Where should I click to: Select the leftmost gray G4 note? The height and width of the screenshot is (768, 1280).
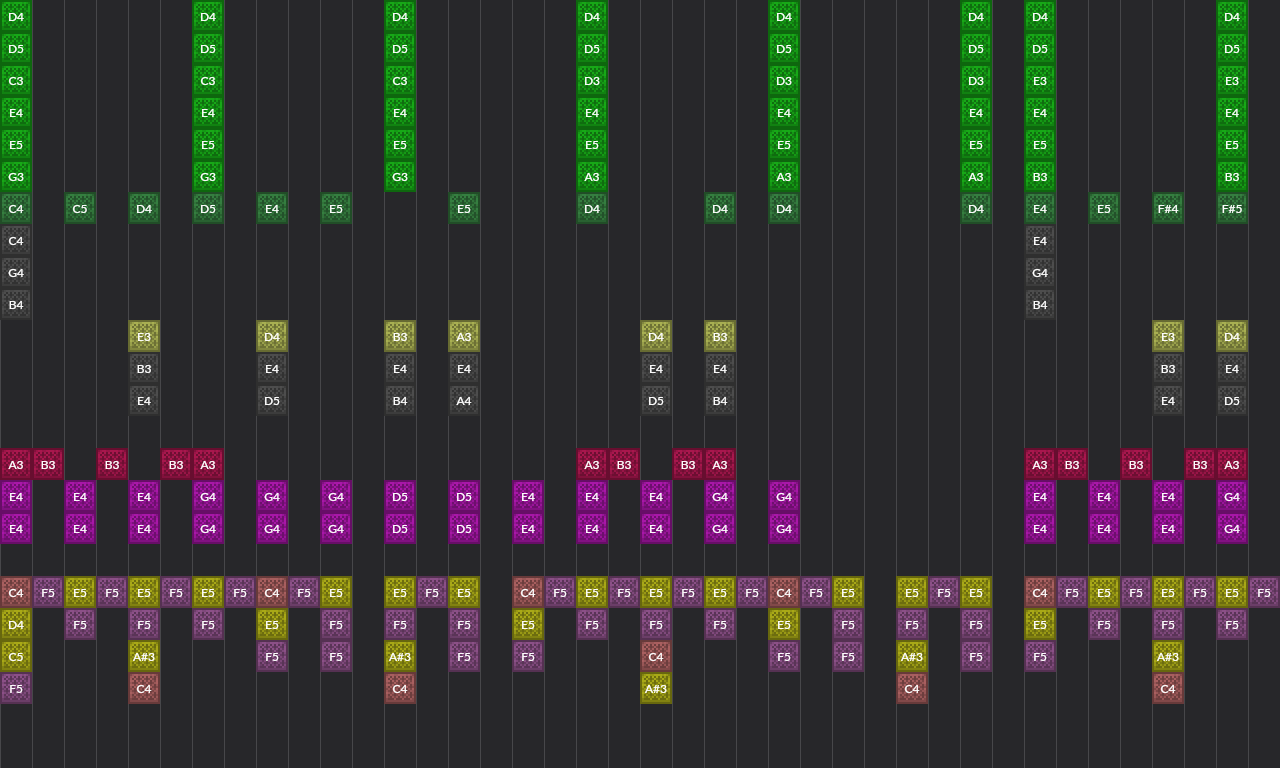(16, 273)
